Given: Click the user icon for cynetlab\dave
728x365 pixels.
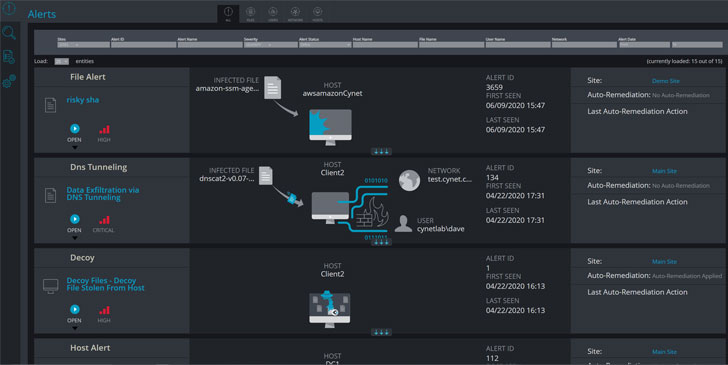Looking at the screenshot, I should (403, 224).
